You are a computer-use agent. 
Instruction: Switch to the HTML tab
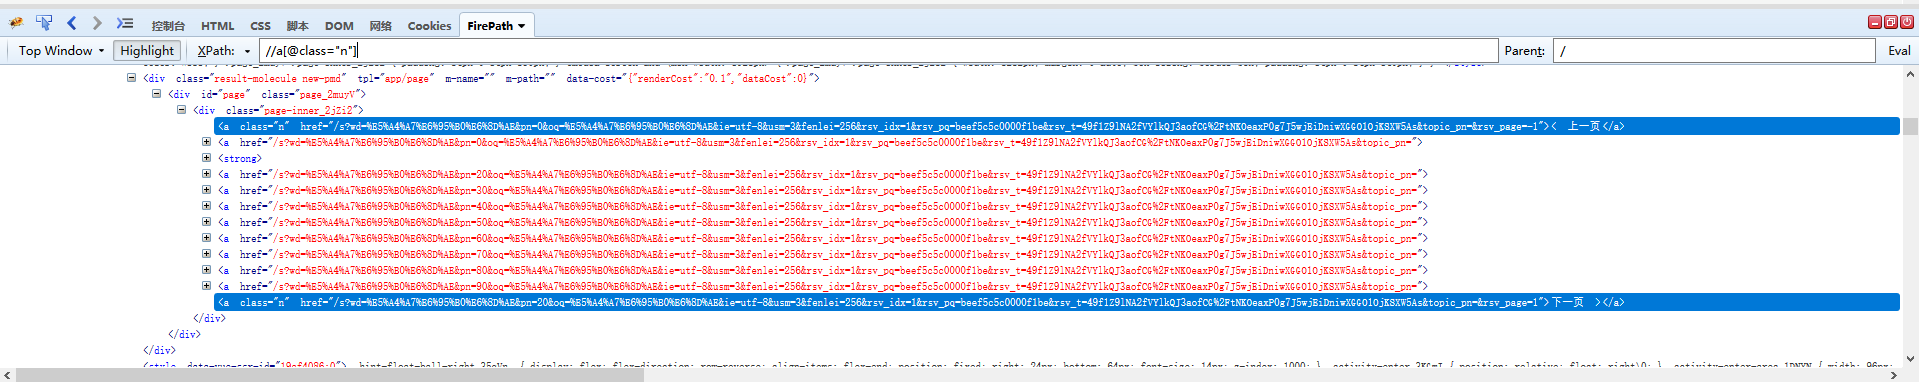[x=217, y=26]
